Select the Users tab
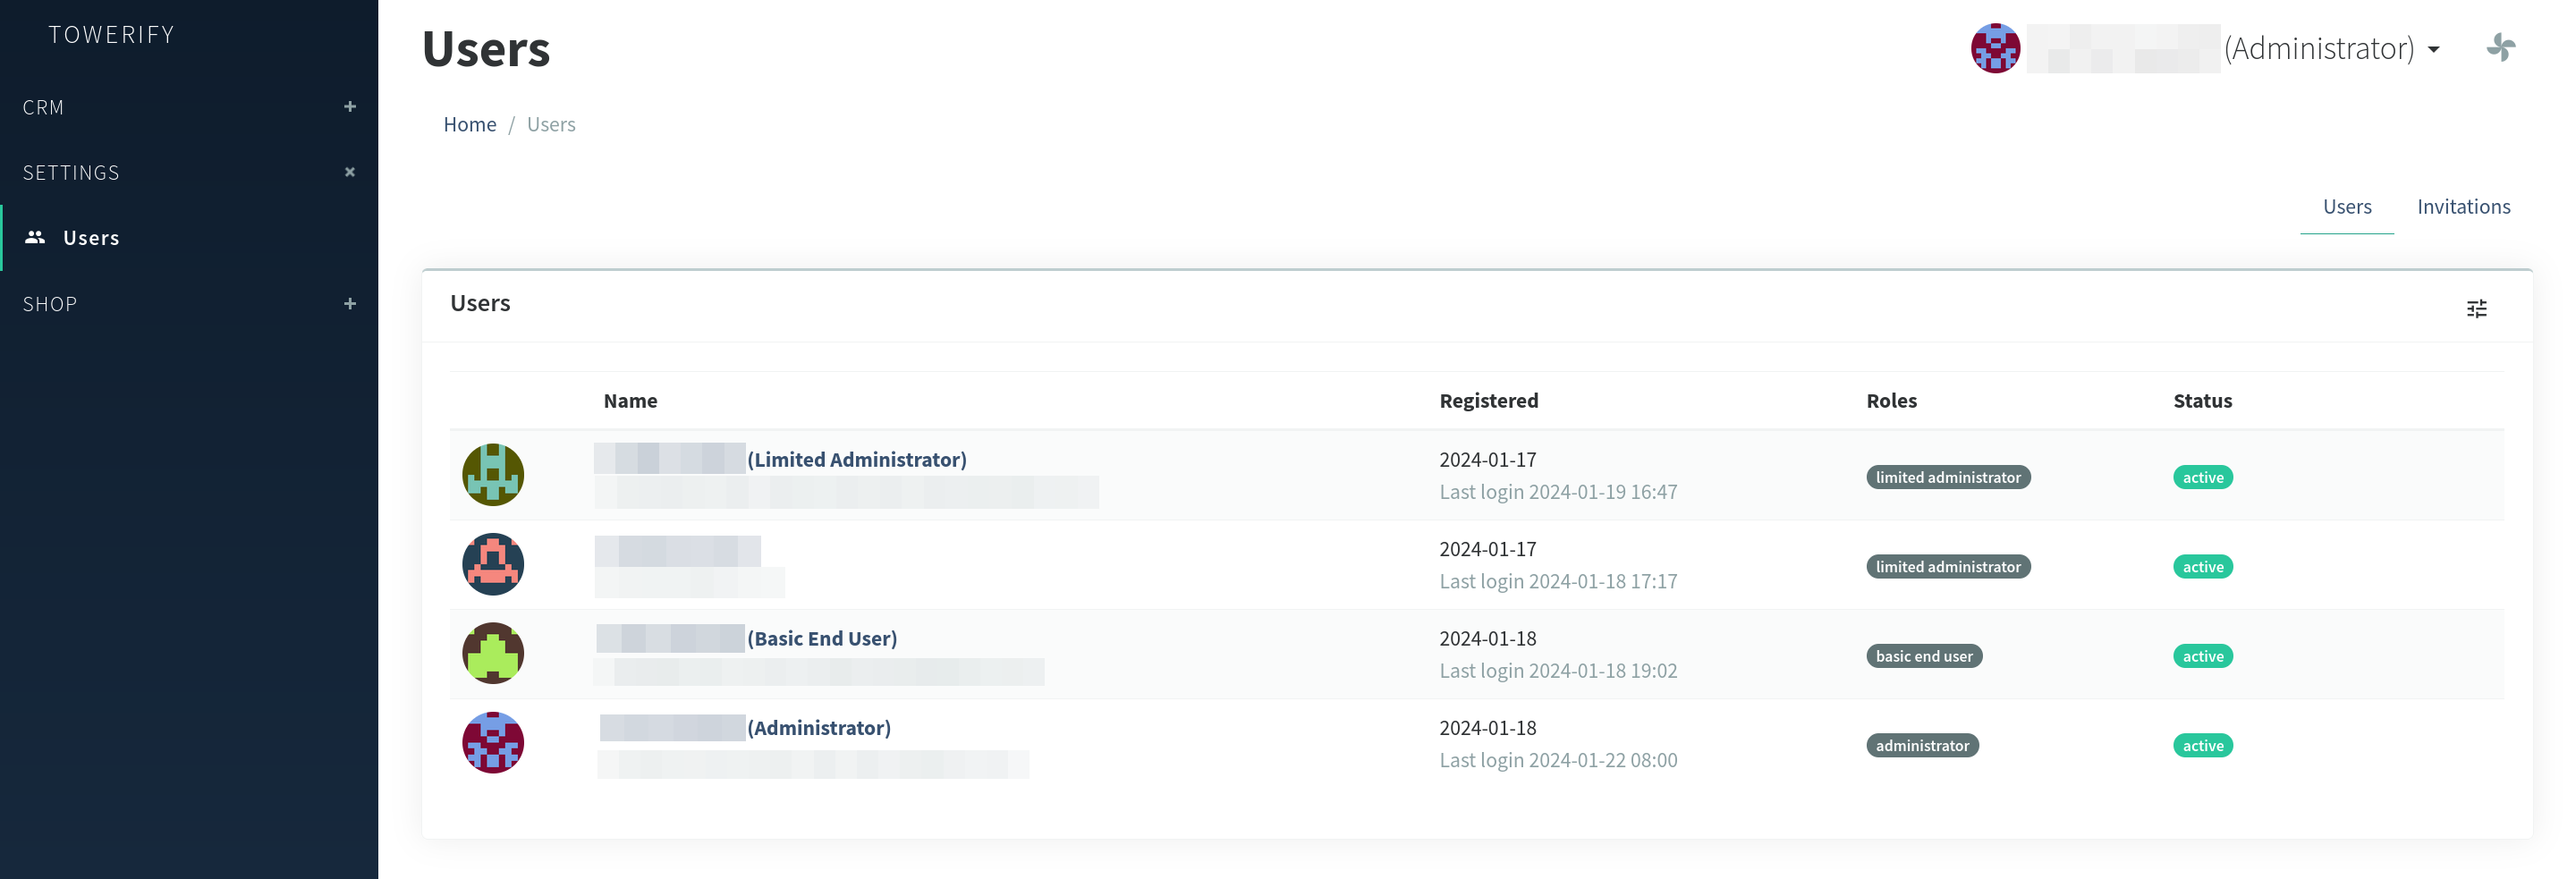 [x=2346, y=207]
